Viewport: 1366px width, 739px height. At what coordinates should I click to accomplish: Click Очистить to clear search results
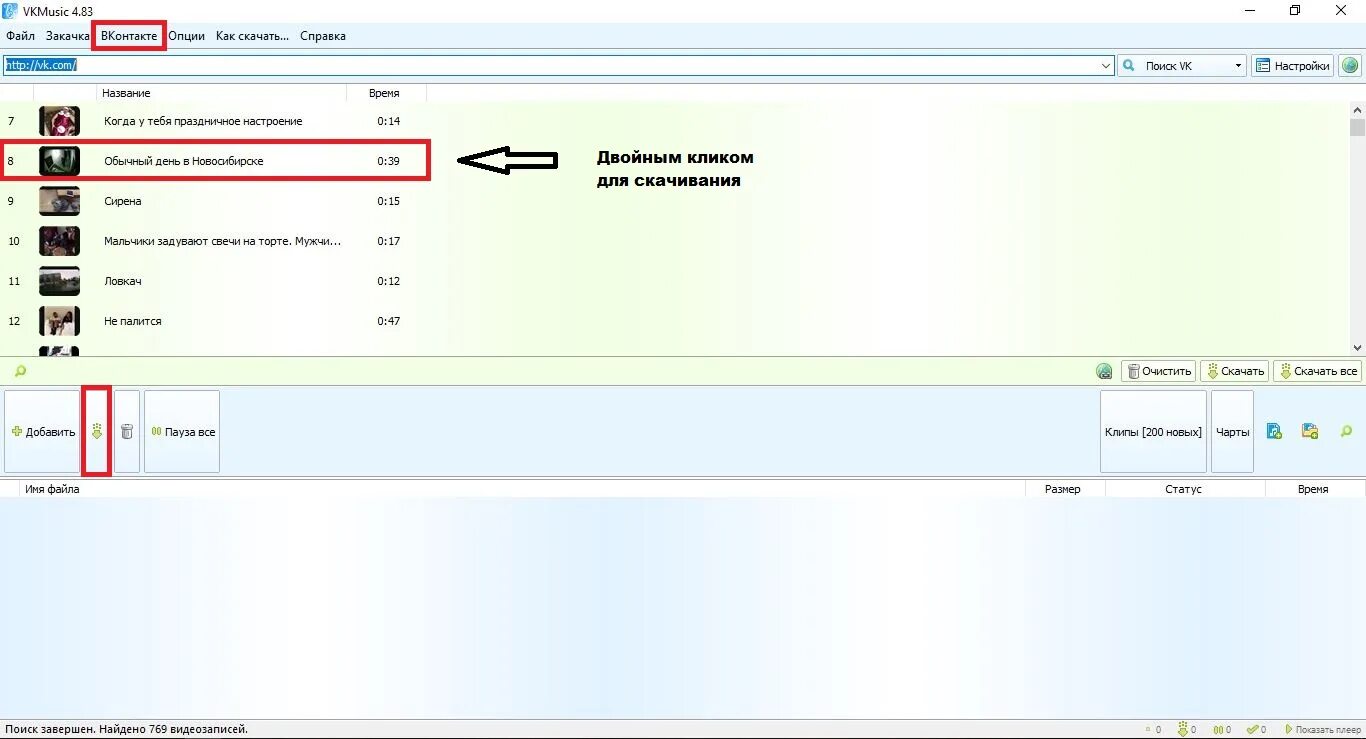click(x=1159, y=371)
